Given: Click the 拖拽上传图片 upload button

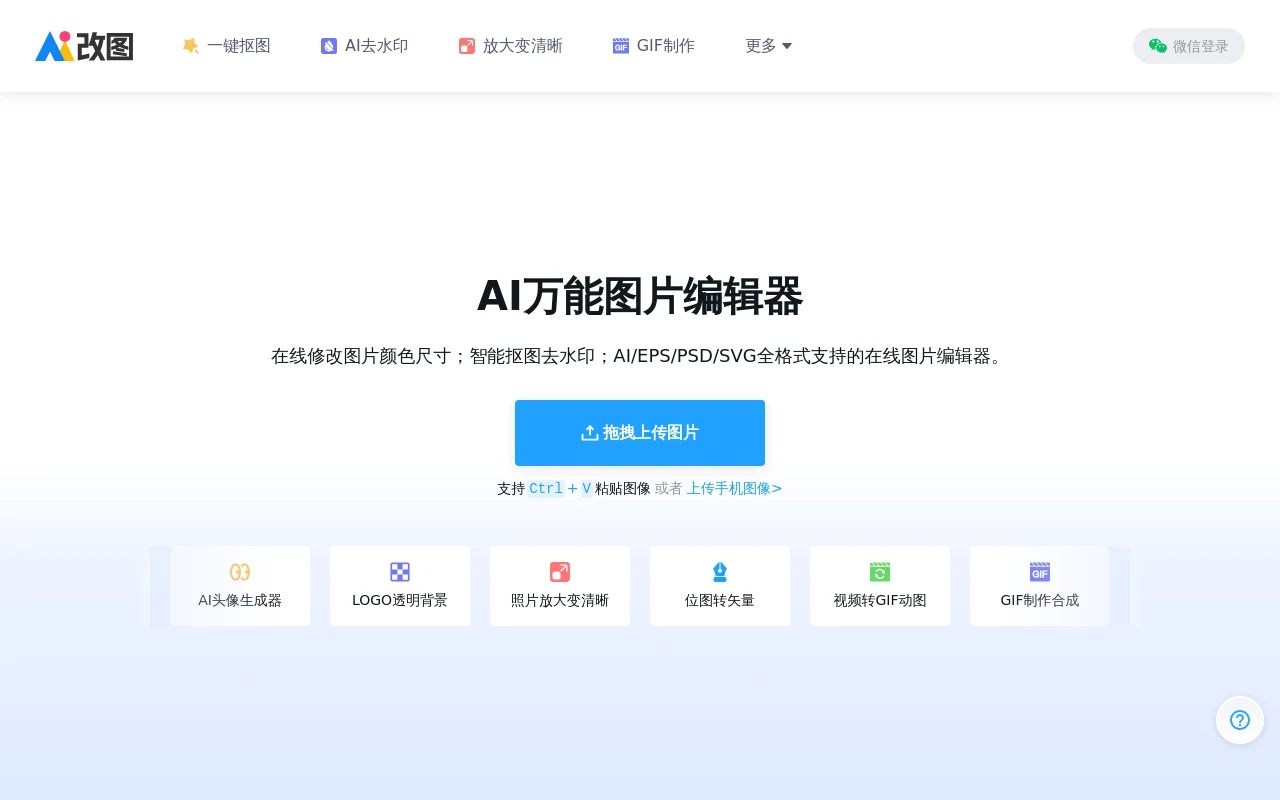Looking at the screenshot, I should [x=640, y=432].
